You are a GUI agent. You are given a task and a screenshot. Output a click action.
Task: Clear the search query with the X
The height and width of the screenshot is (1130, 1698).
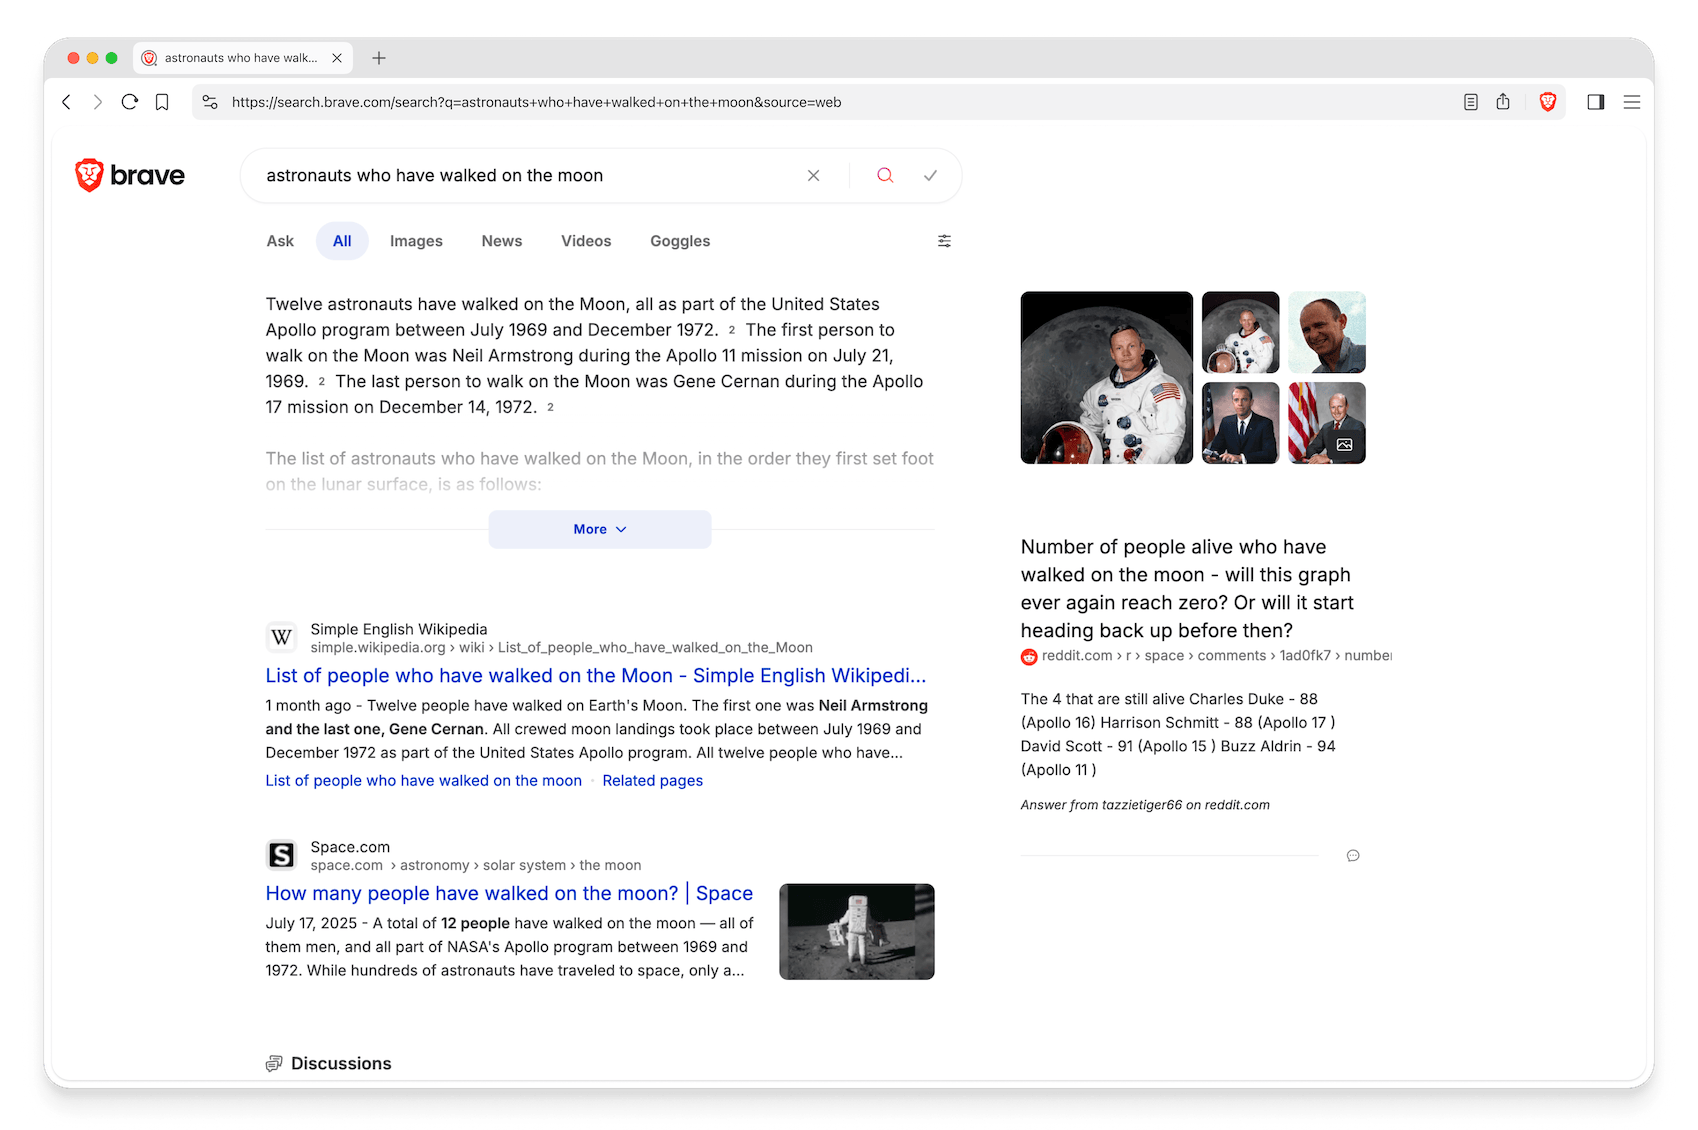(813, 175)
